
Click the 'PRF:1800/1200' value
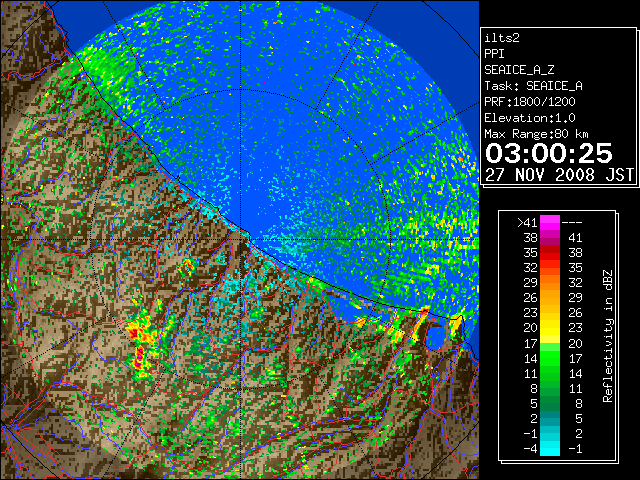pyautogui.click(x=530, y=102)
